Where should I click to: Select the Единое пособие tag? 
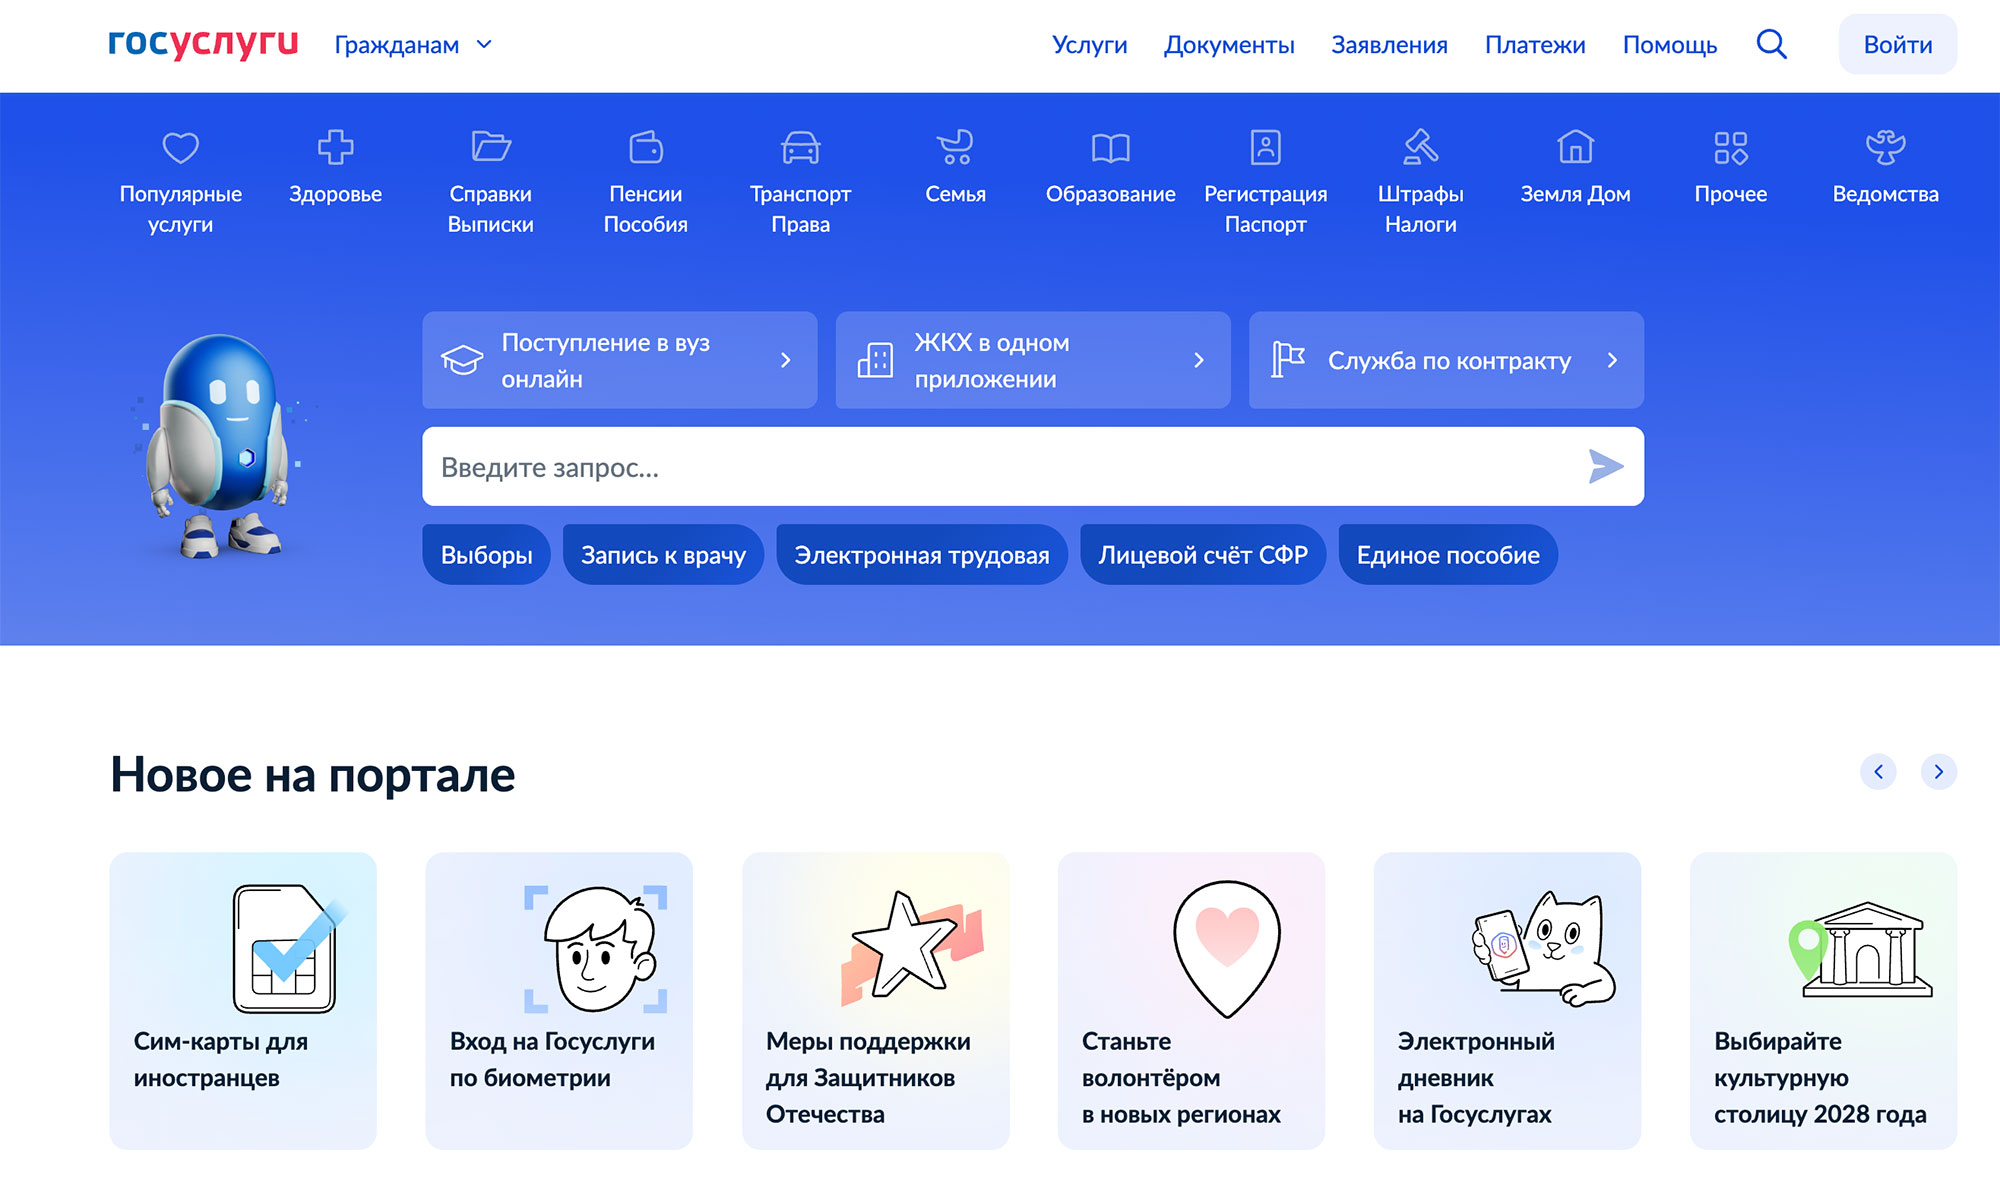click(1448, 555)
